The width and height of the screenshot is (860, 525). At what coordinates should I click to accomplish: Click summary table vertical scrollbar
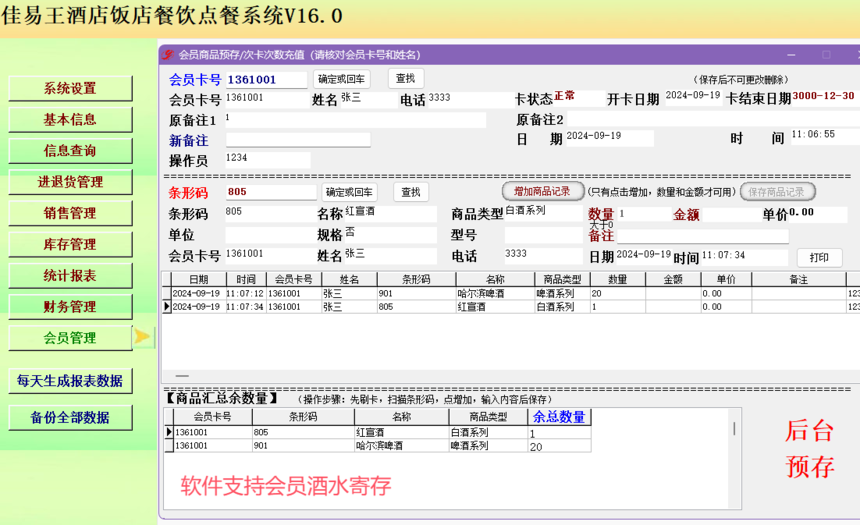pyautogui.click(x=734, y=428)
